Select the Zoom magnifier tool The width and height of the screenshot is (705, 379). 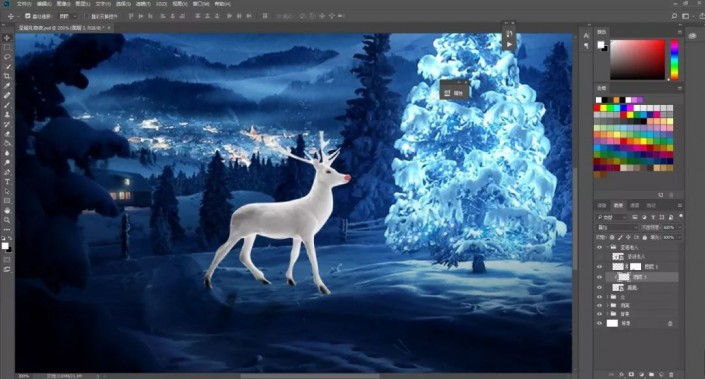point(7,220)
